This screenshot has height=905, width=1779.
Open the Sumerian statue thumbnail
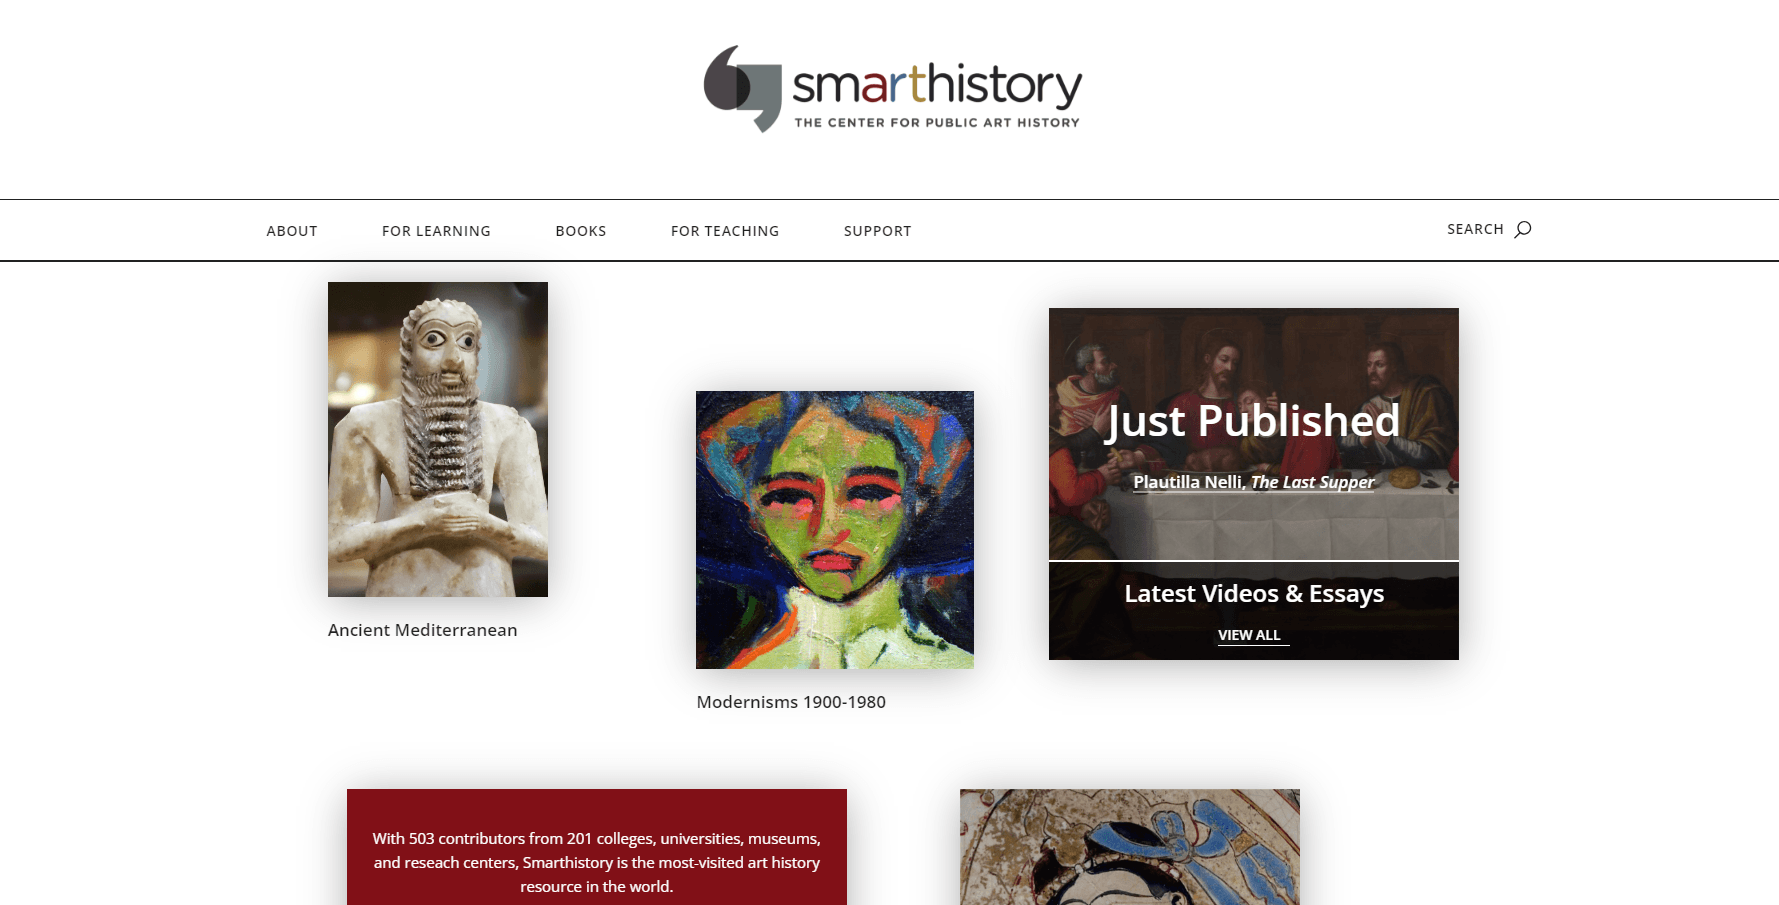438,439
